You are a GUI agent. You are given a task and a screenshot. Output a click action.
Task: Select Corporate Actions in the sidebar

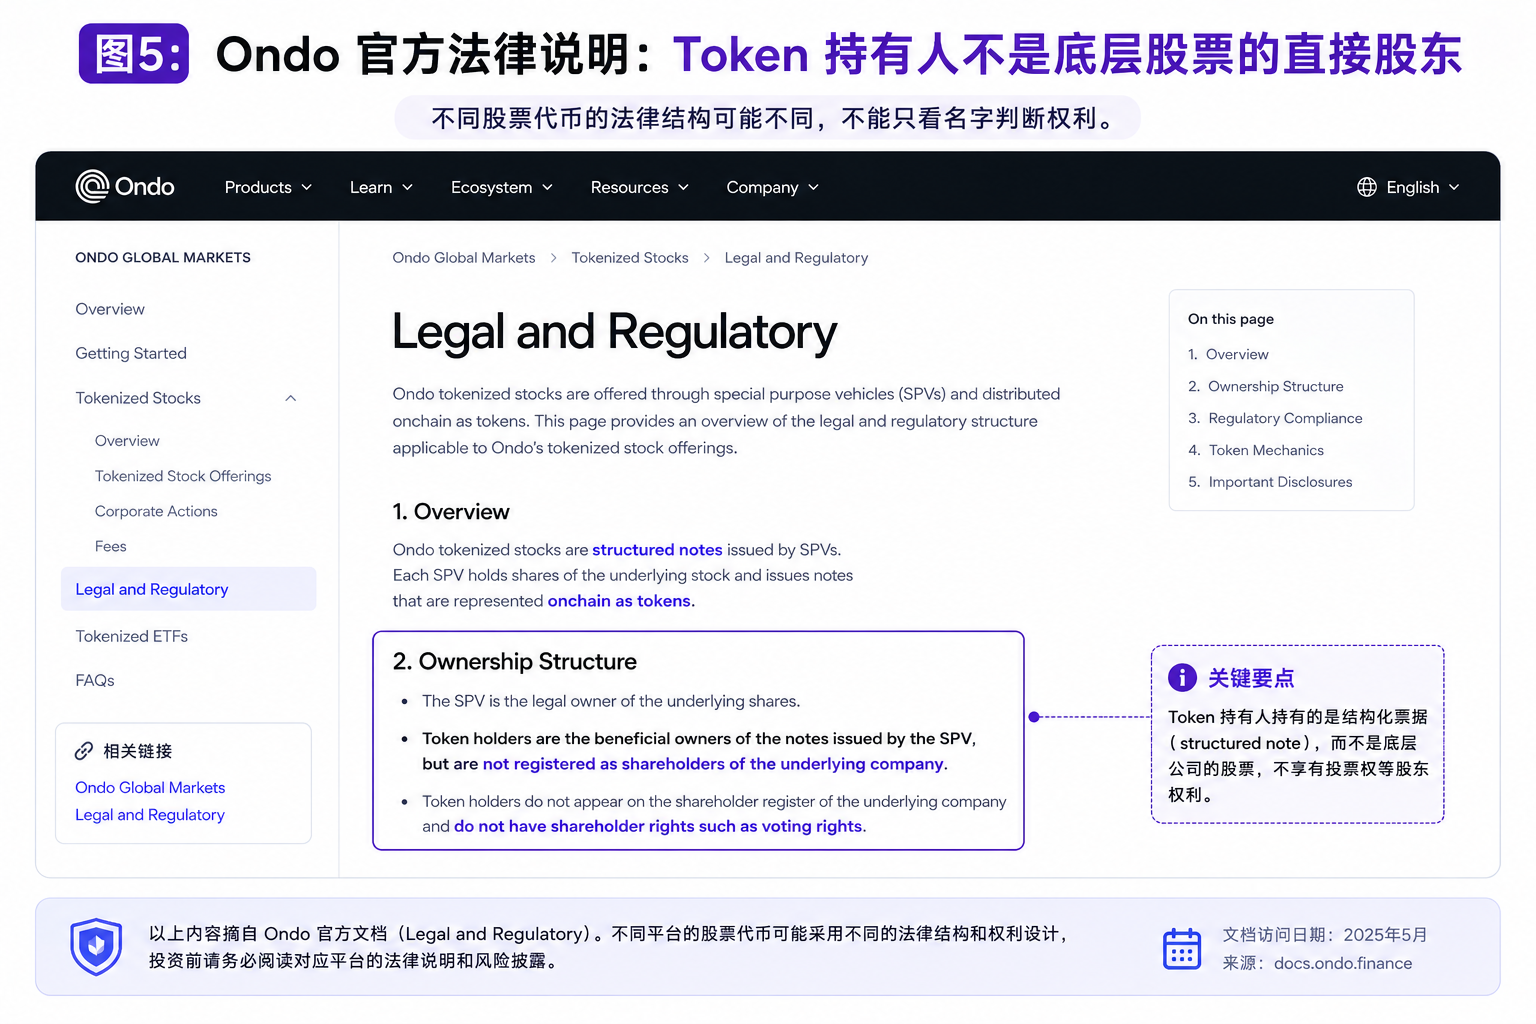(x=156, y=511)
